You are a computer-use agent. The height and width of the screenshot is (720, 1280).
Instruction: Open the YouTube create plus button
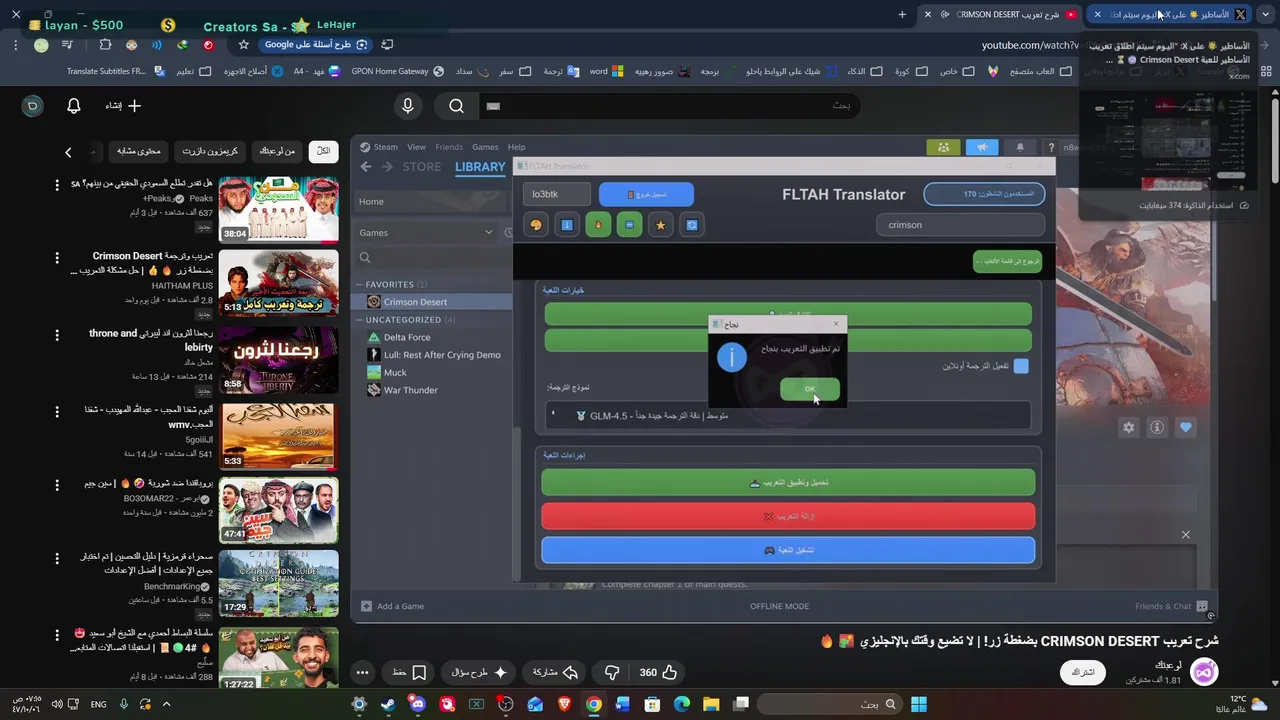[123, 105]
